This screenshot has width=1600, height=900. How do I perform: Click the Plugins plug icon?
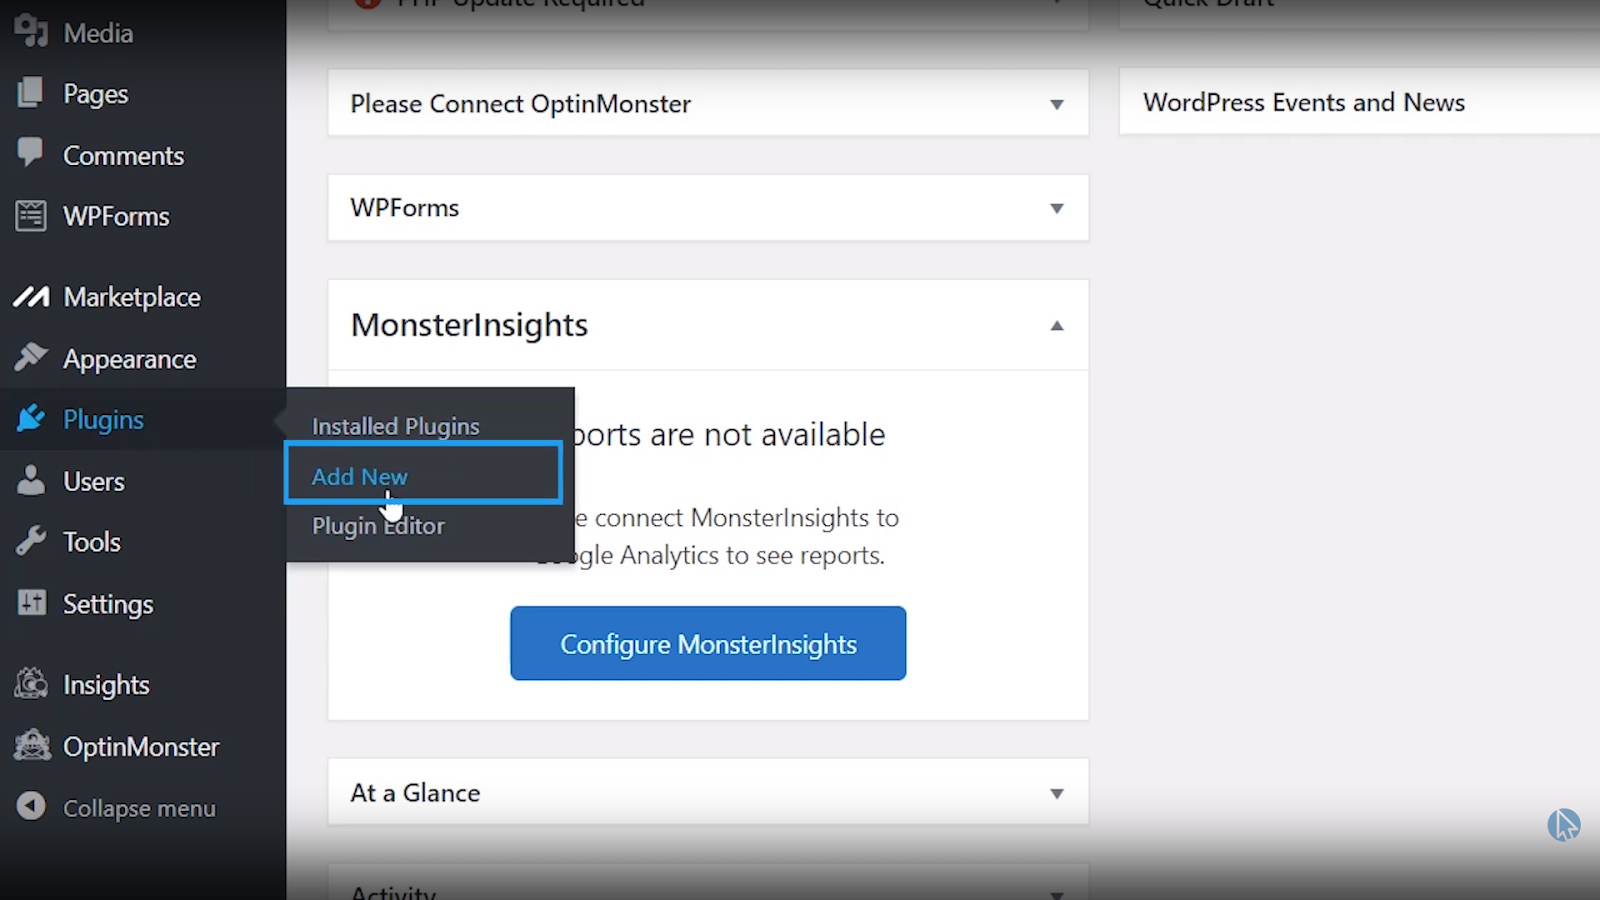click(x=31, y=418)
